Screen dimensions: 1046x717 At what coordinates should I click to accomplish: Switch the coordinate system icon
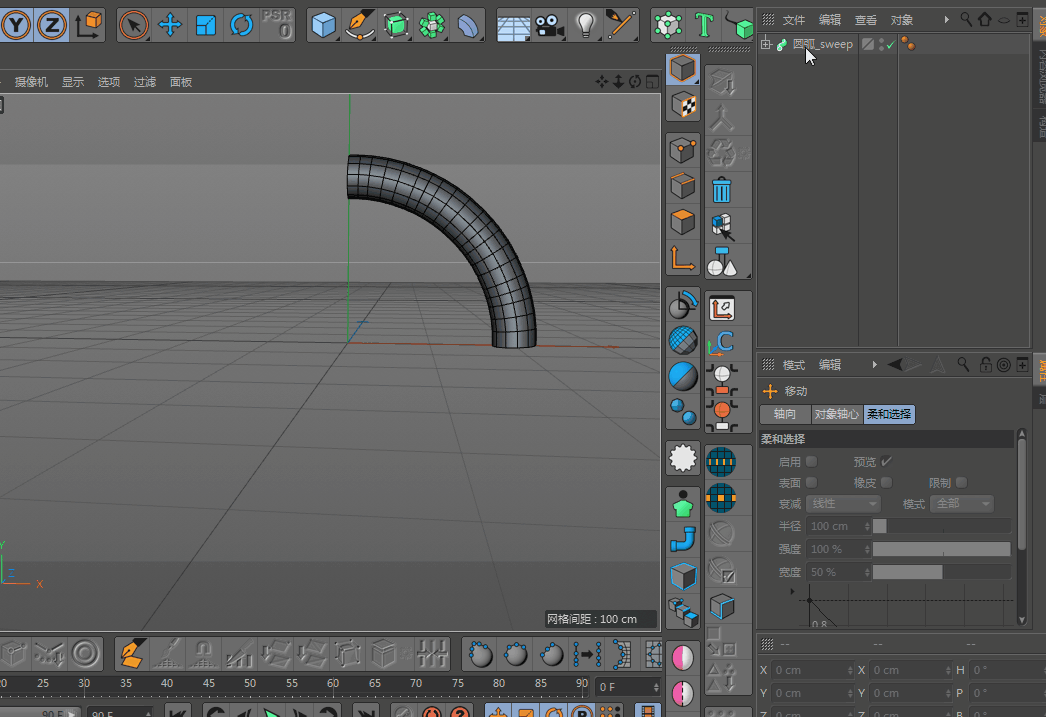pyautogui.click(x=88, y=25)
